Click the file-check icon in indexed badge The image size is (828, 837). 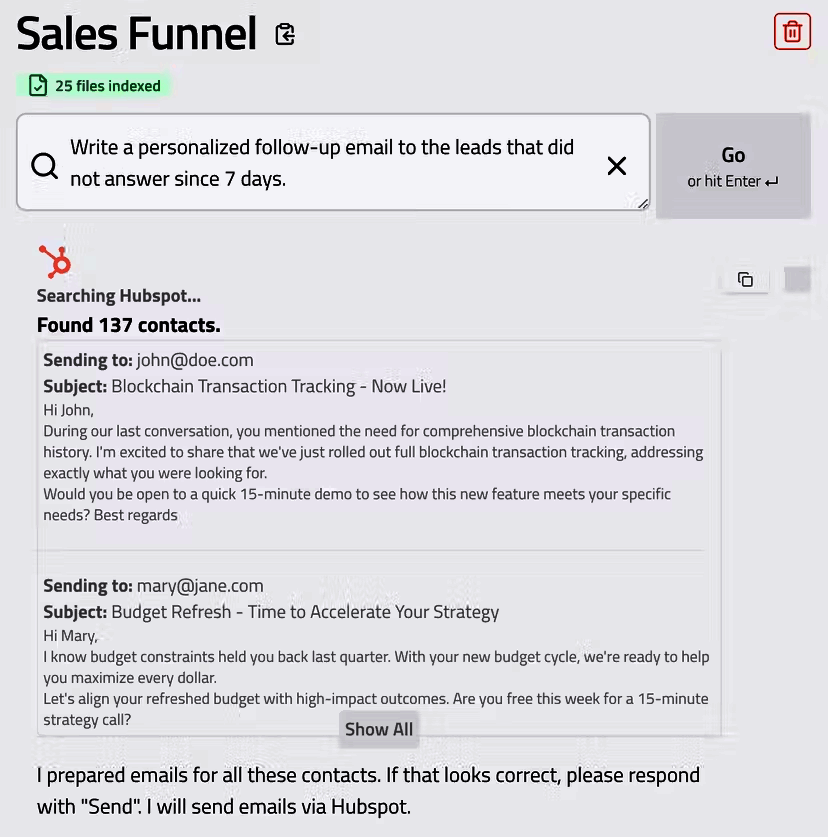(38, 86)
